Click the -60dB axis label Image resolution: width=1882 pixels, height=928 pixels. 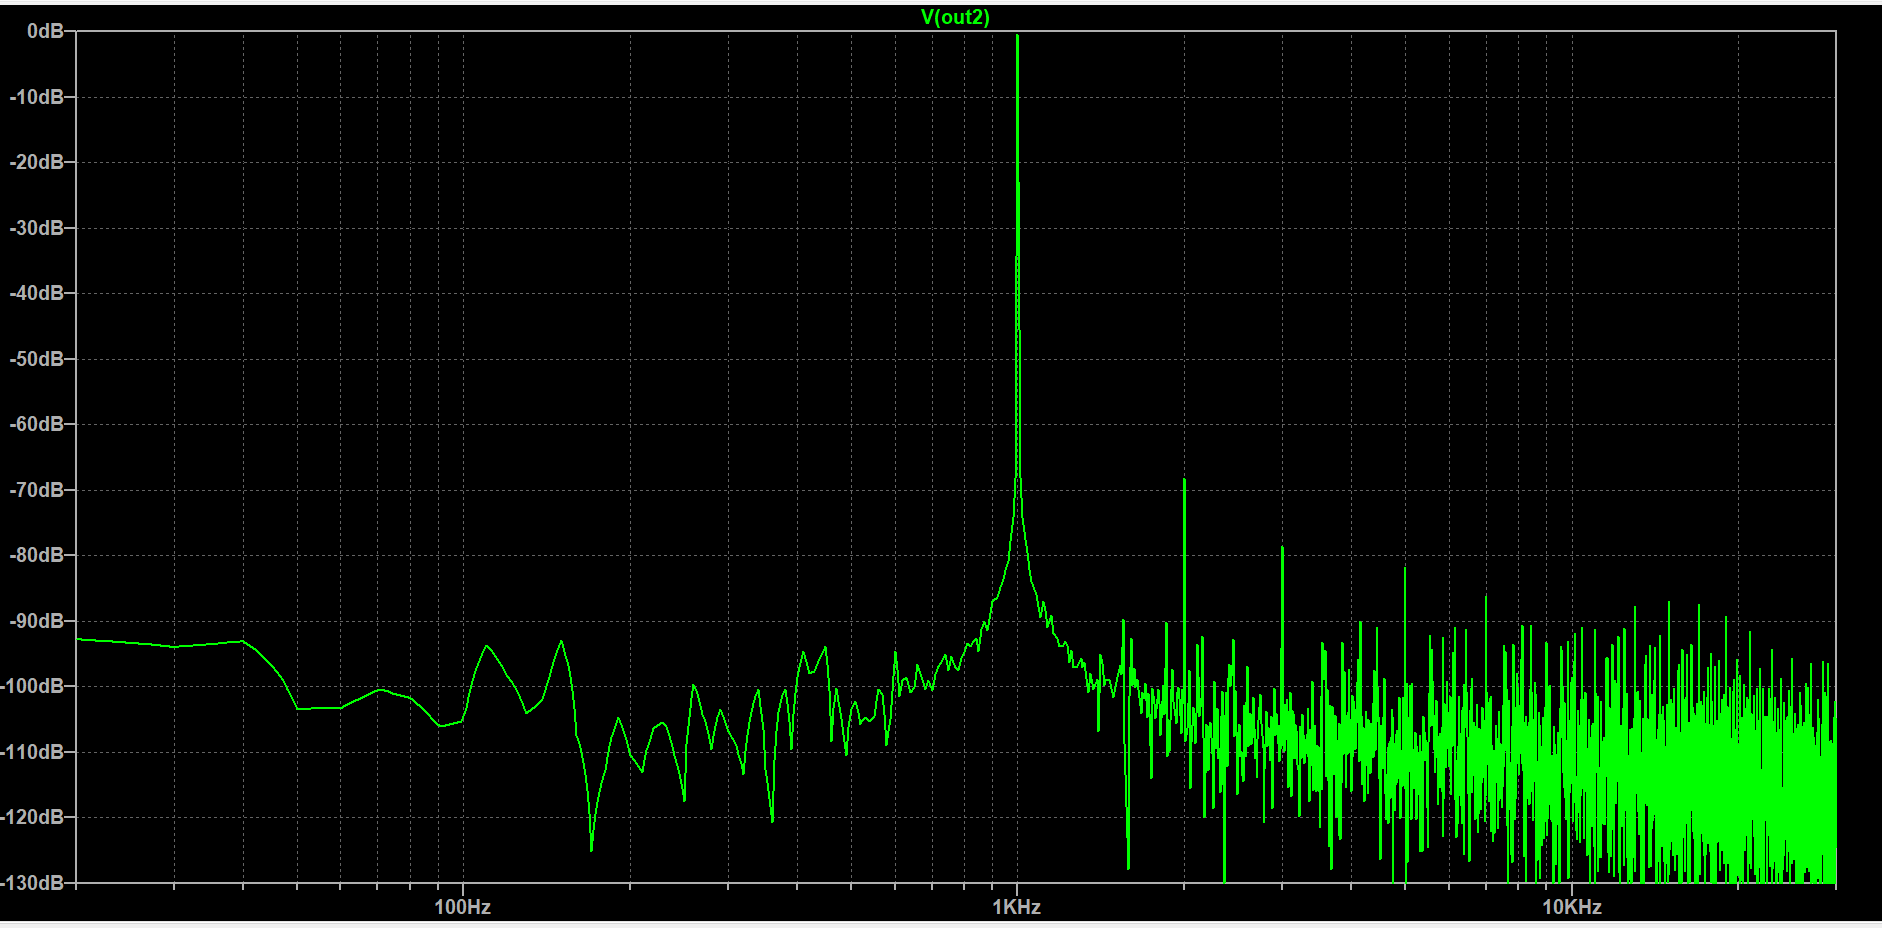pos(37,424)
